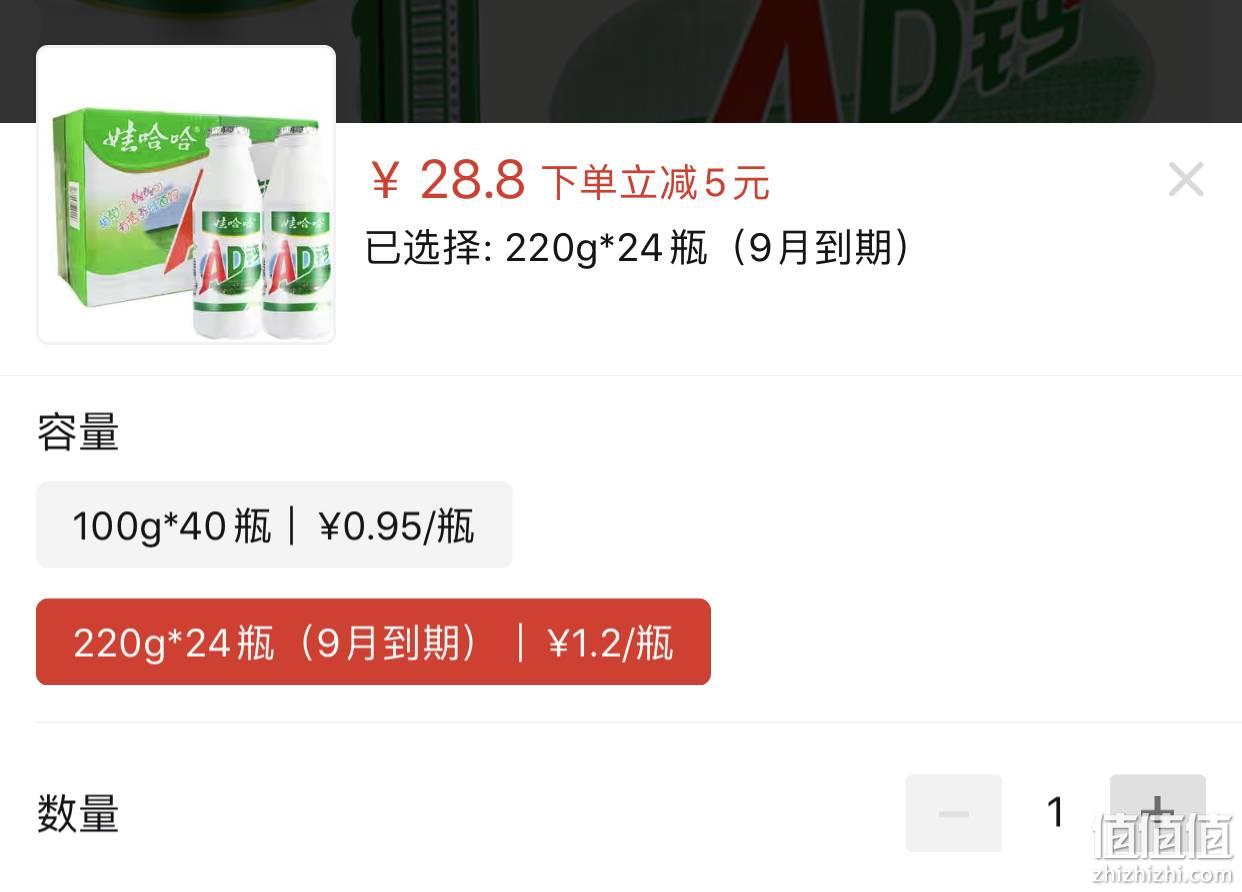Screen dimensions: 1242x892
Task: Increase quantity with the plus button
Action: pos(1157,813)
